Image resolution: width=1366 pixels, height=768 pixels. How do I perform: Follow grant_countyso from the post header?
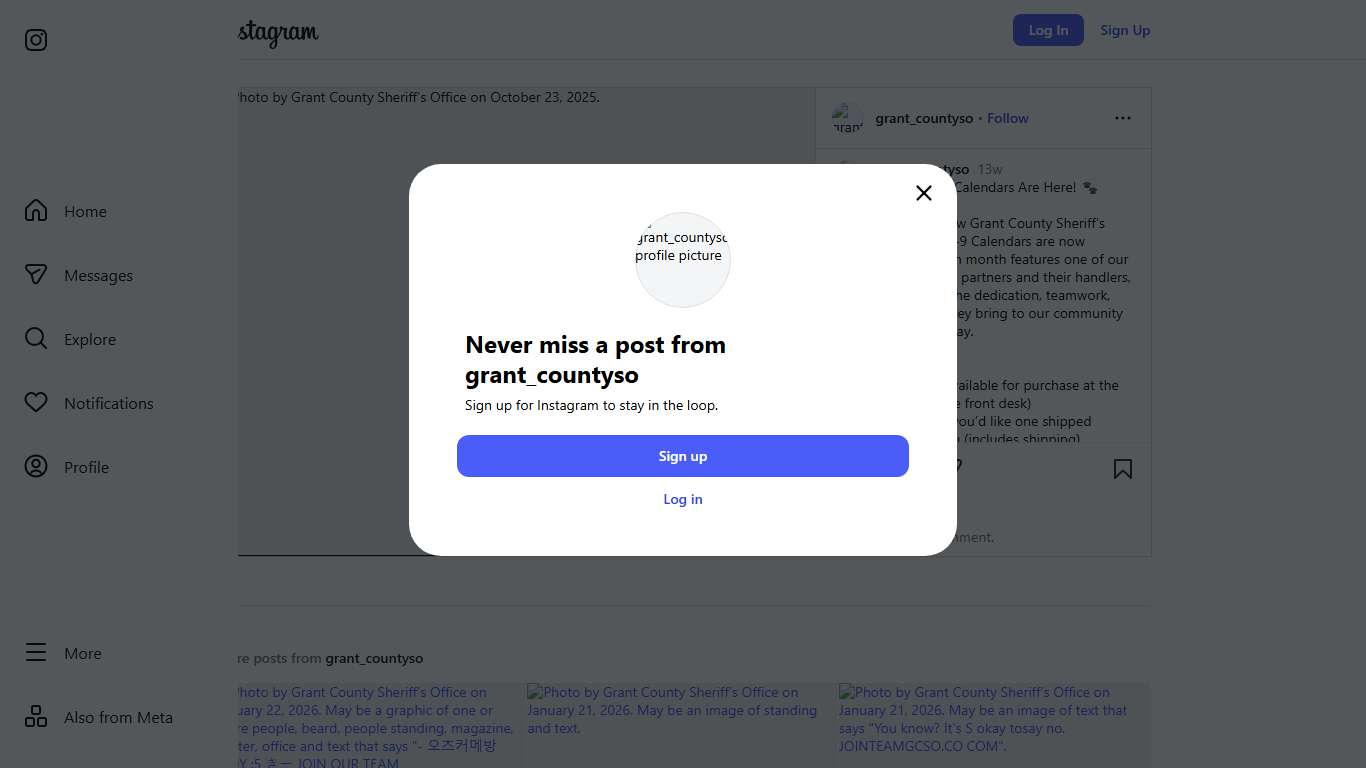coord(1008,118)
